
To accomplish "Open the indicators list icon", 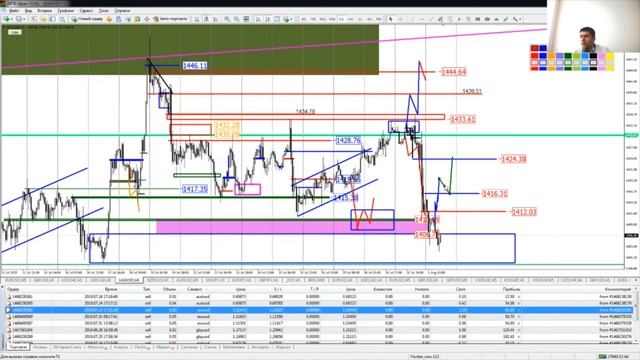I will pyautogui.click(x=286, y=19).
